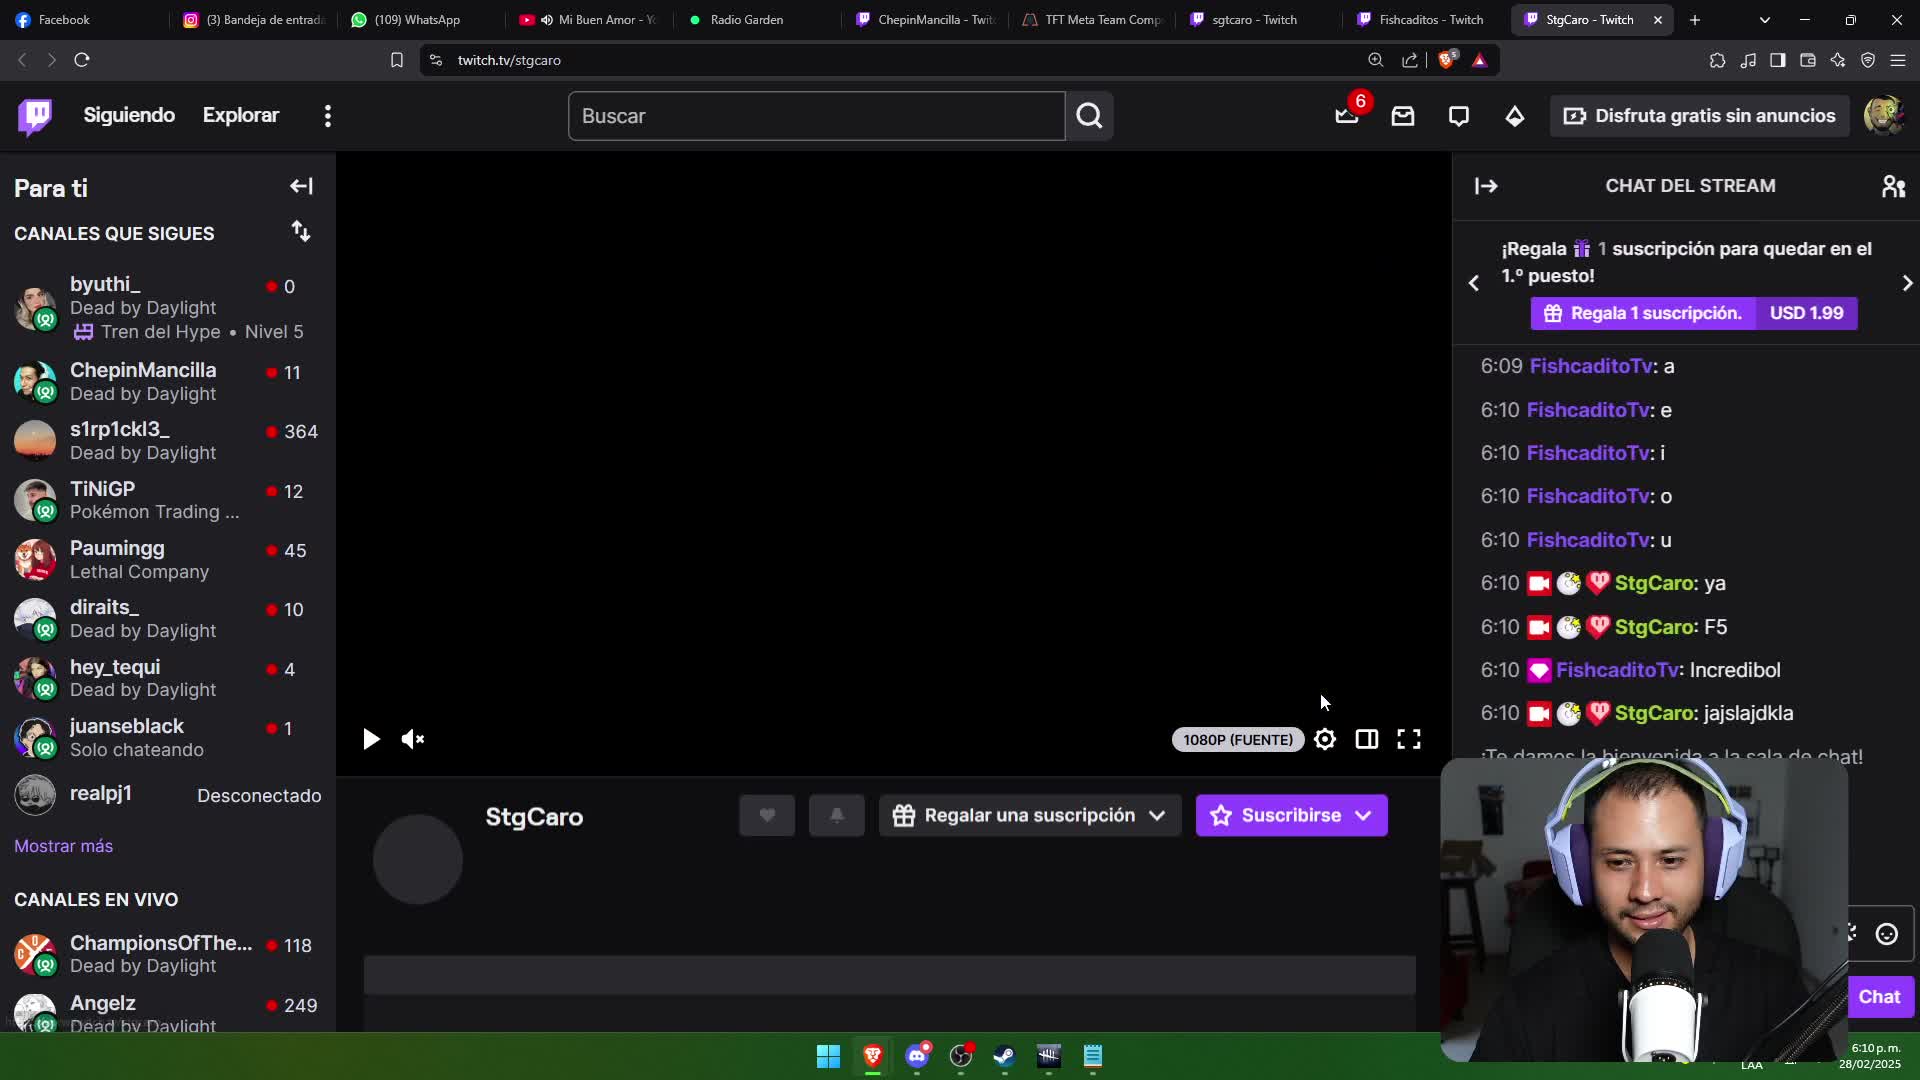The image size is (1920, 1080).
Task: Toggle theater mode
Action: pyautogui.click(x=1367, y=739)
